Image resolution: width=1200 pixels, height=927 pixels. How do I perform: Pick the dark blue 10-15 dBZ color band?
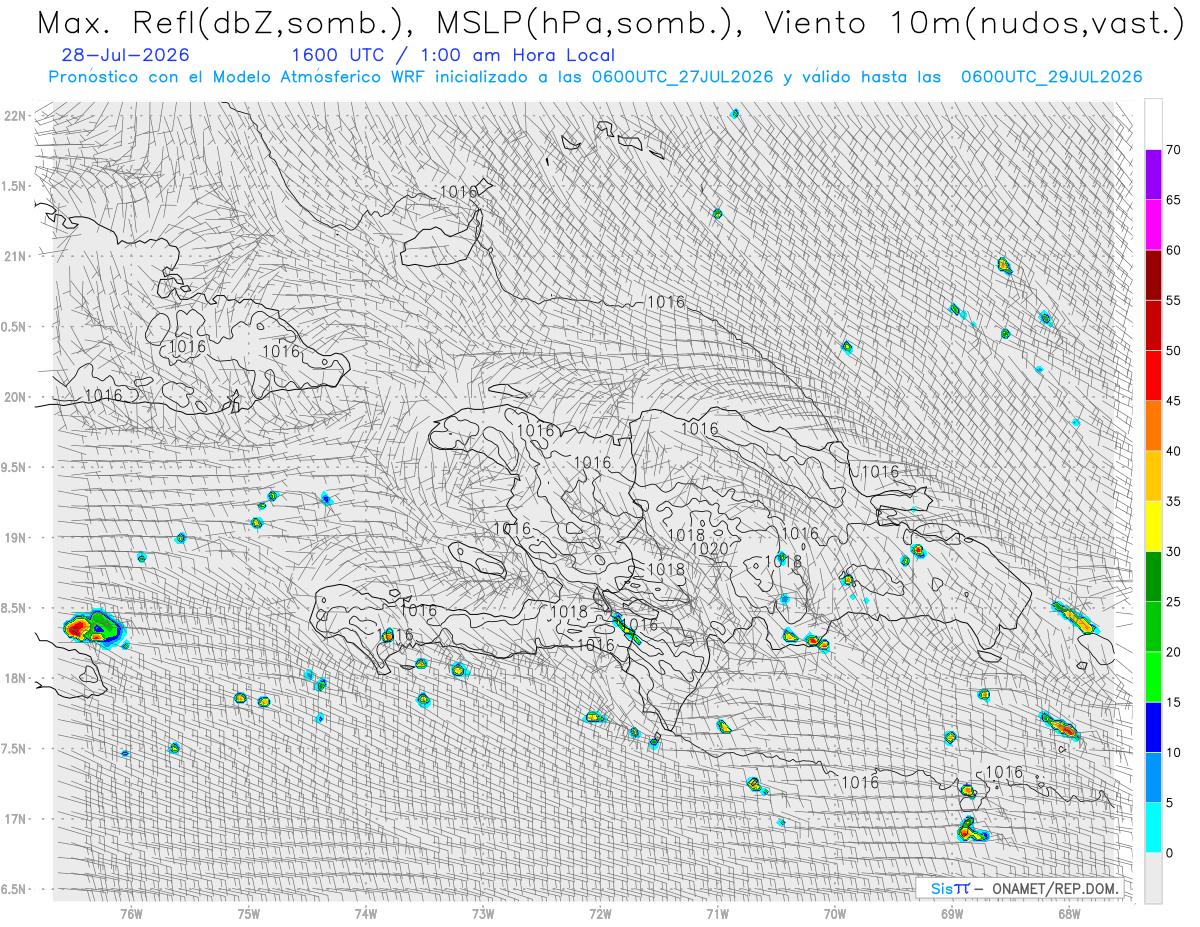(1153, 727)
